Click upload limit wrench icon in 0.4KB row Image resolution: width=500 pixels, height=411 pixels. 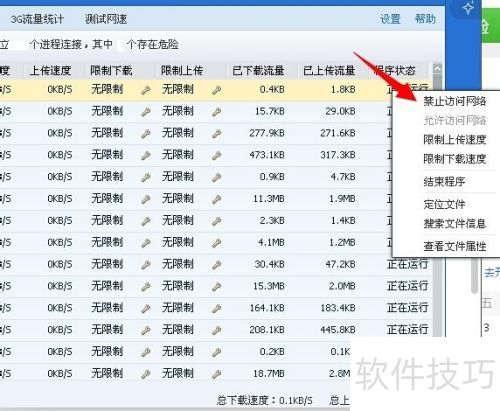point(216,90)
